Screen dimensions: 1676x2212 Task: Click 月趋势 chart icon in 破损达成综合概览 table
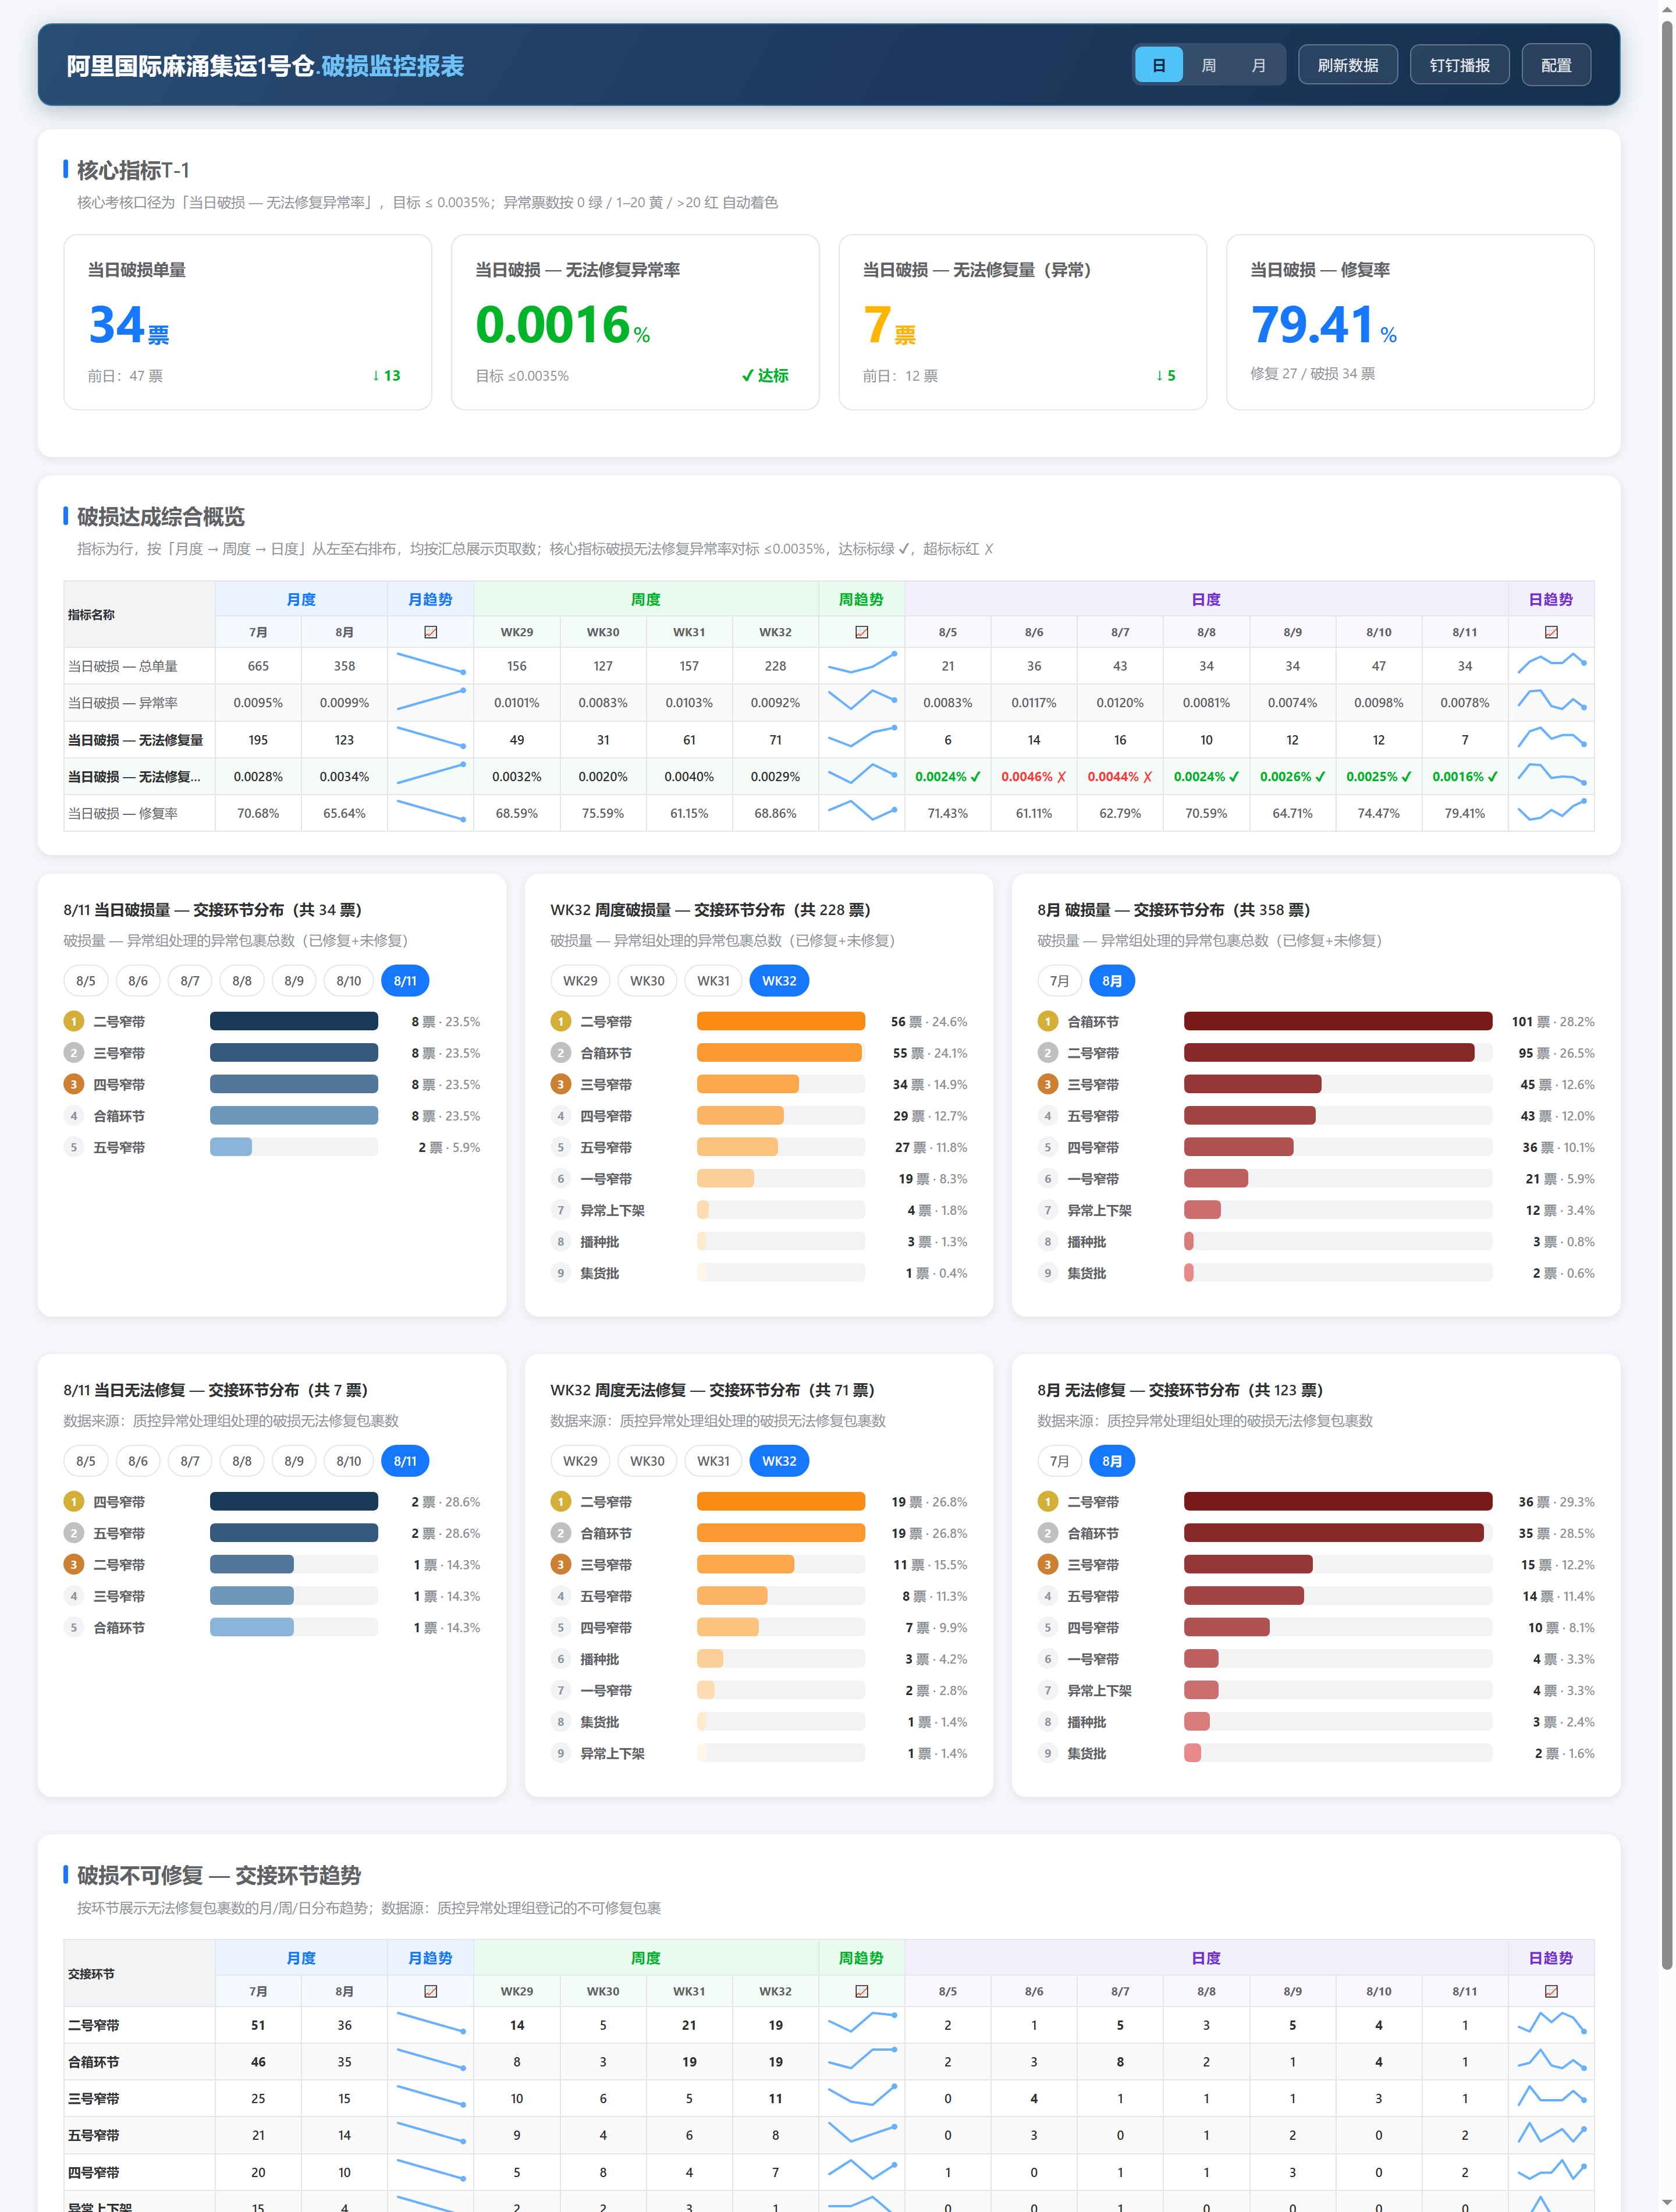click(x=430, y=632)
